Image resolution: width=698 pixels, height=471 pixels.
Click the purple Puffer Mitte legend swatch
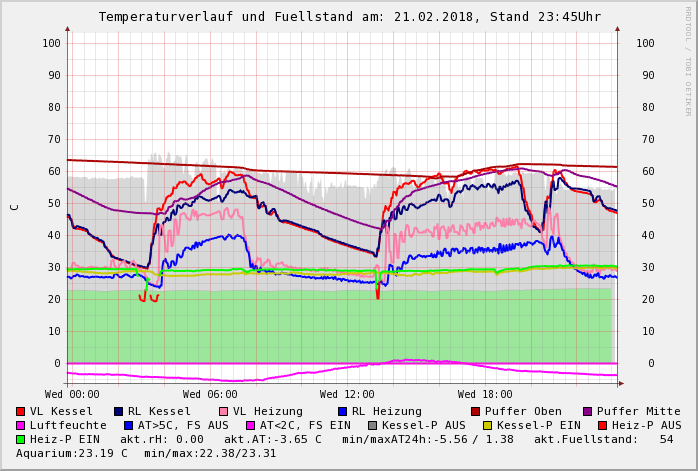pyautogui.click(x=587, y=411)
